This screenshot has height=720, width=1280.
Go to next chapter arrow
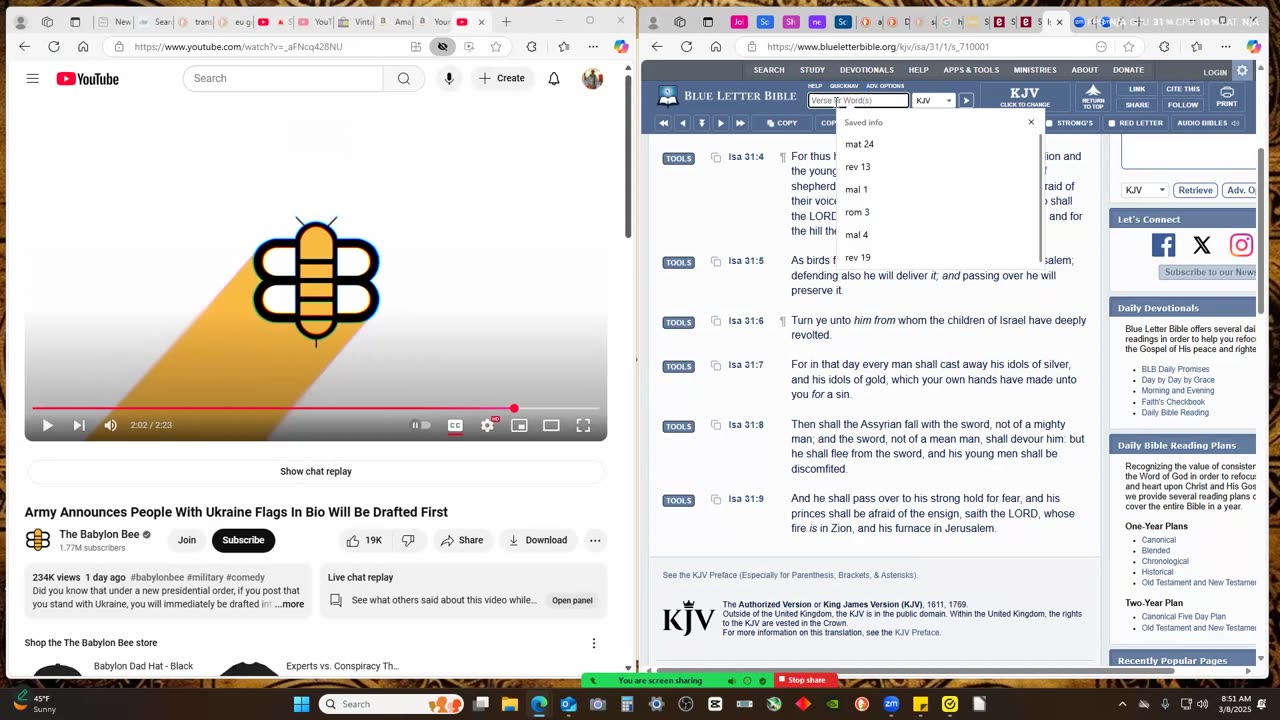pyautogui.click(x=720, y=123)
